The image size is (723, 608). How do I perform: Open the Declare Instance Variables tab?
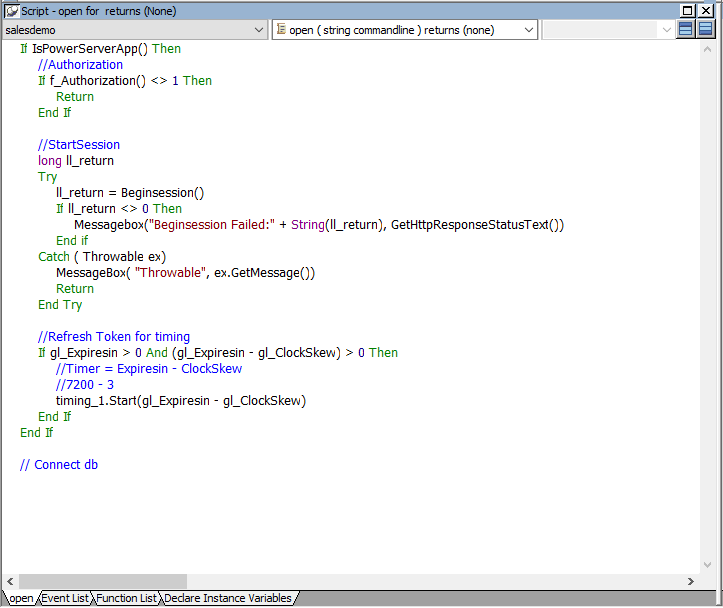[x=228, y=598]
